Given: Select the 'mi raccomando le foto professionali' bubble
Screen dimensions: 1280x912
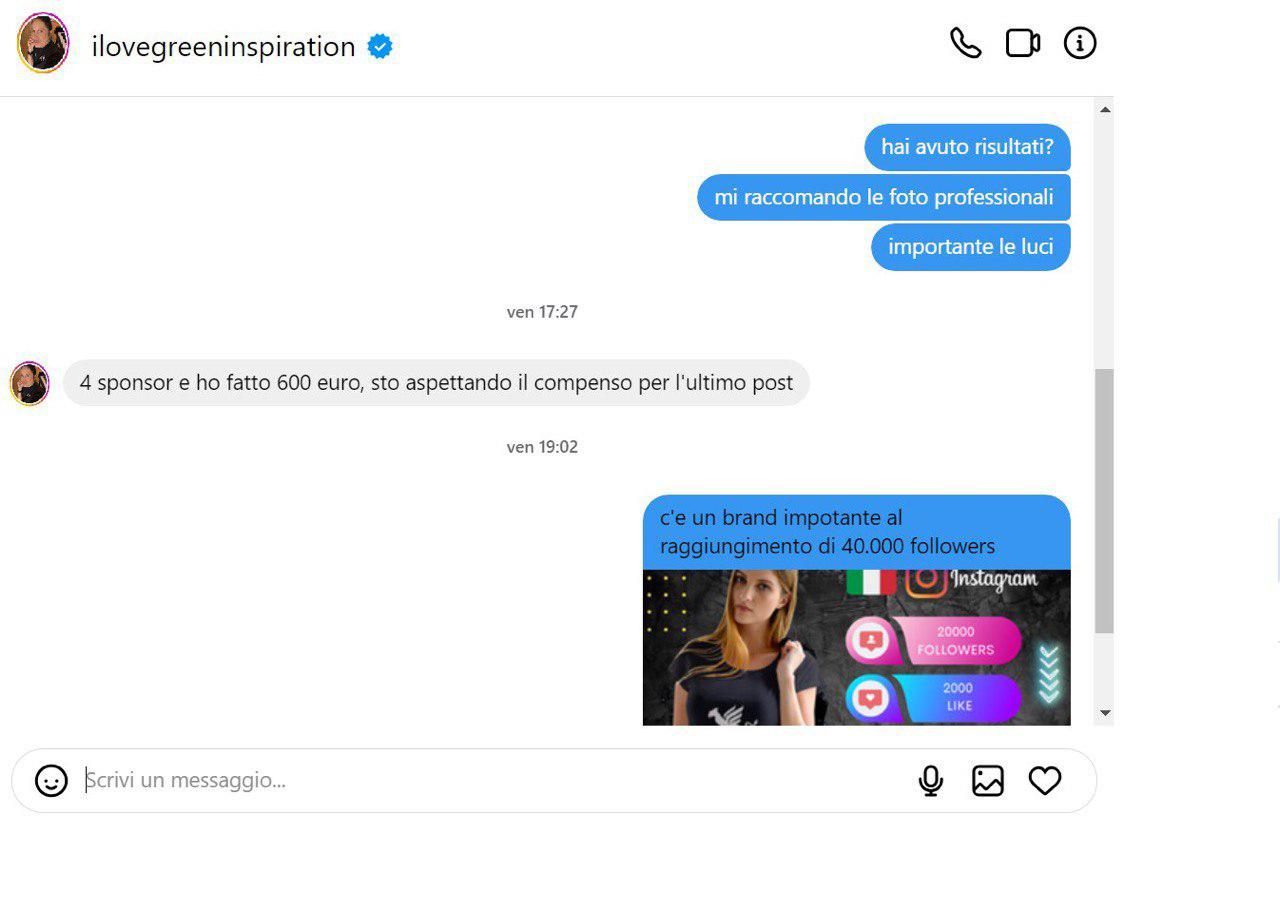Looking at the screenshot, I should 884,197.
